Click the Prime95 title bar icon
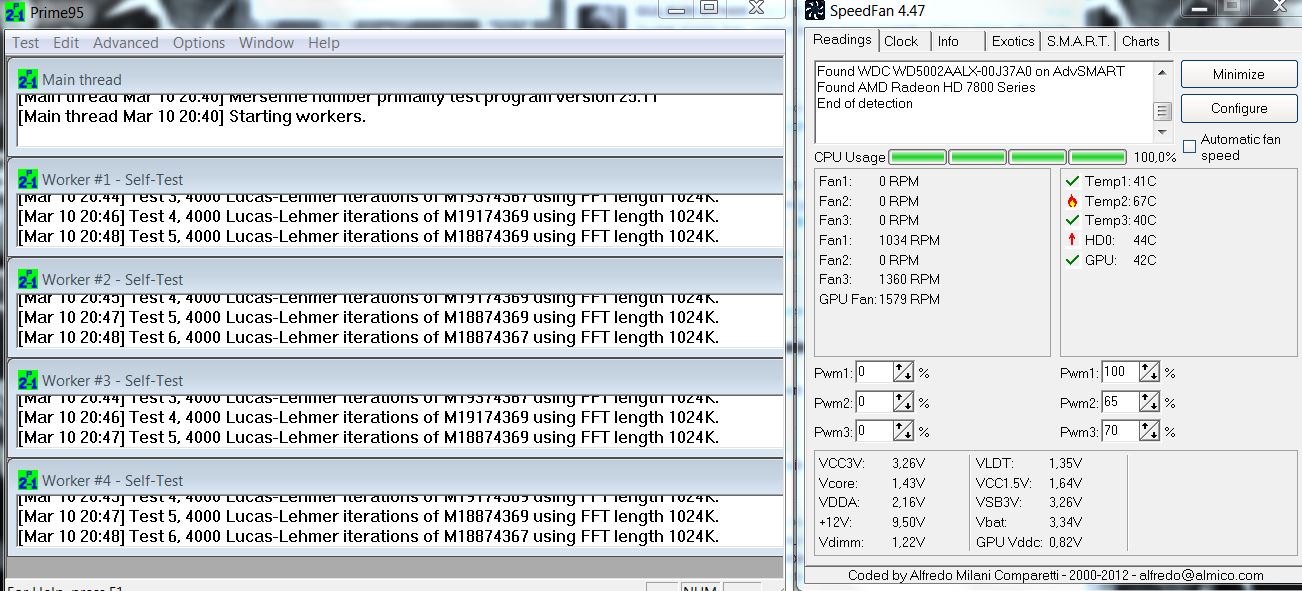The height and width of the screenshot is (591, 1302). [14, 12]
